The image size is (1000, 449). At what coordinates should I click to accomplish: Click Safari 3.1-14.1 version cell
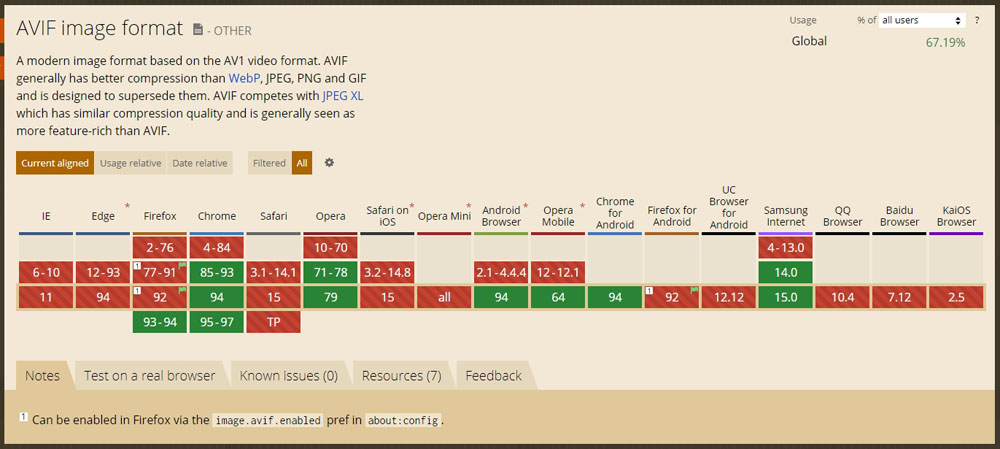pyautogui.click(x=274, y=272)
